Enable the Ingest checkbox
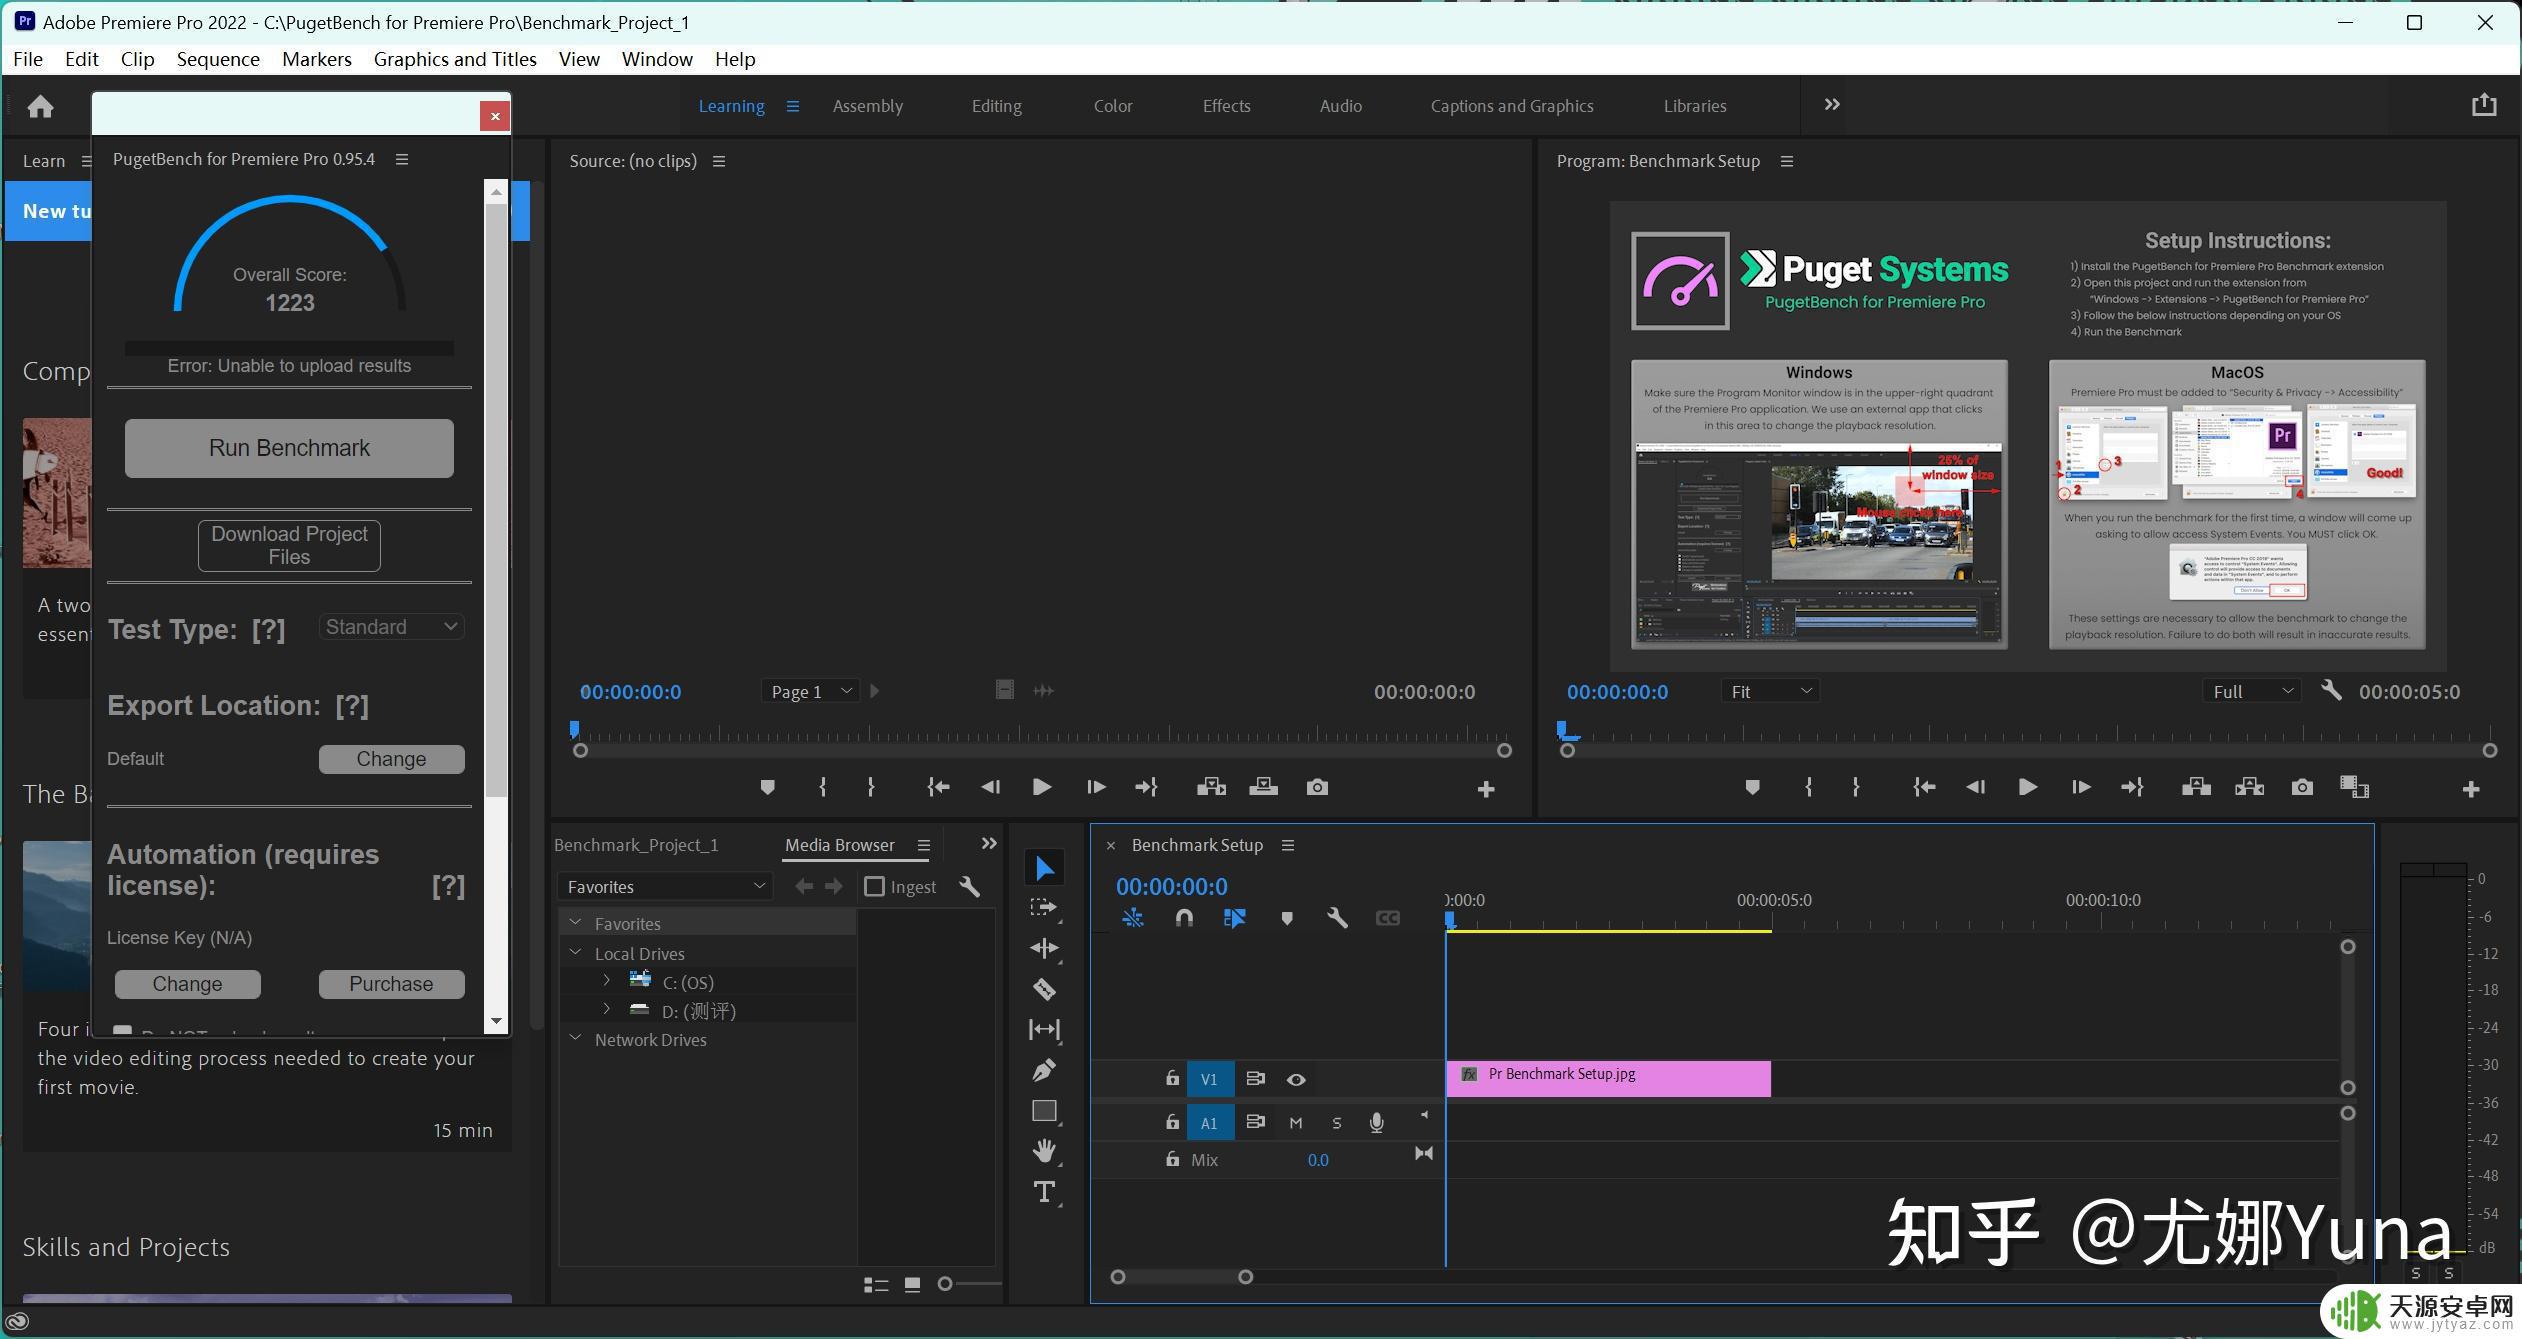The image size is (2522, 1339). click(874, 887)
